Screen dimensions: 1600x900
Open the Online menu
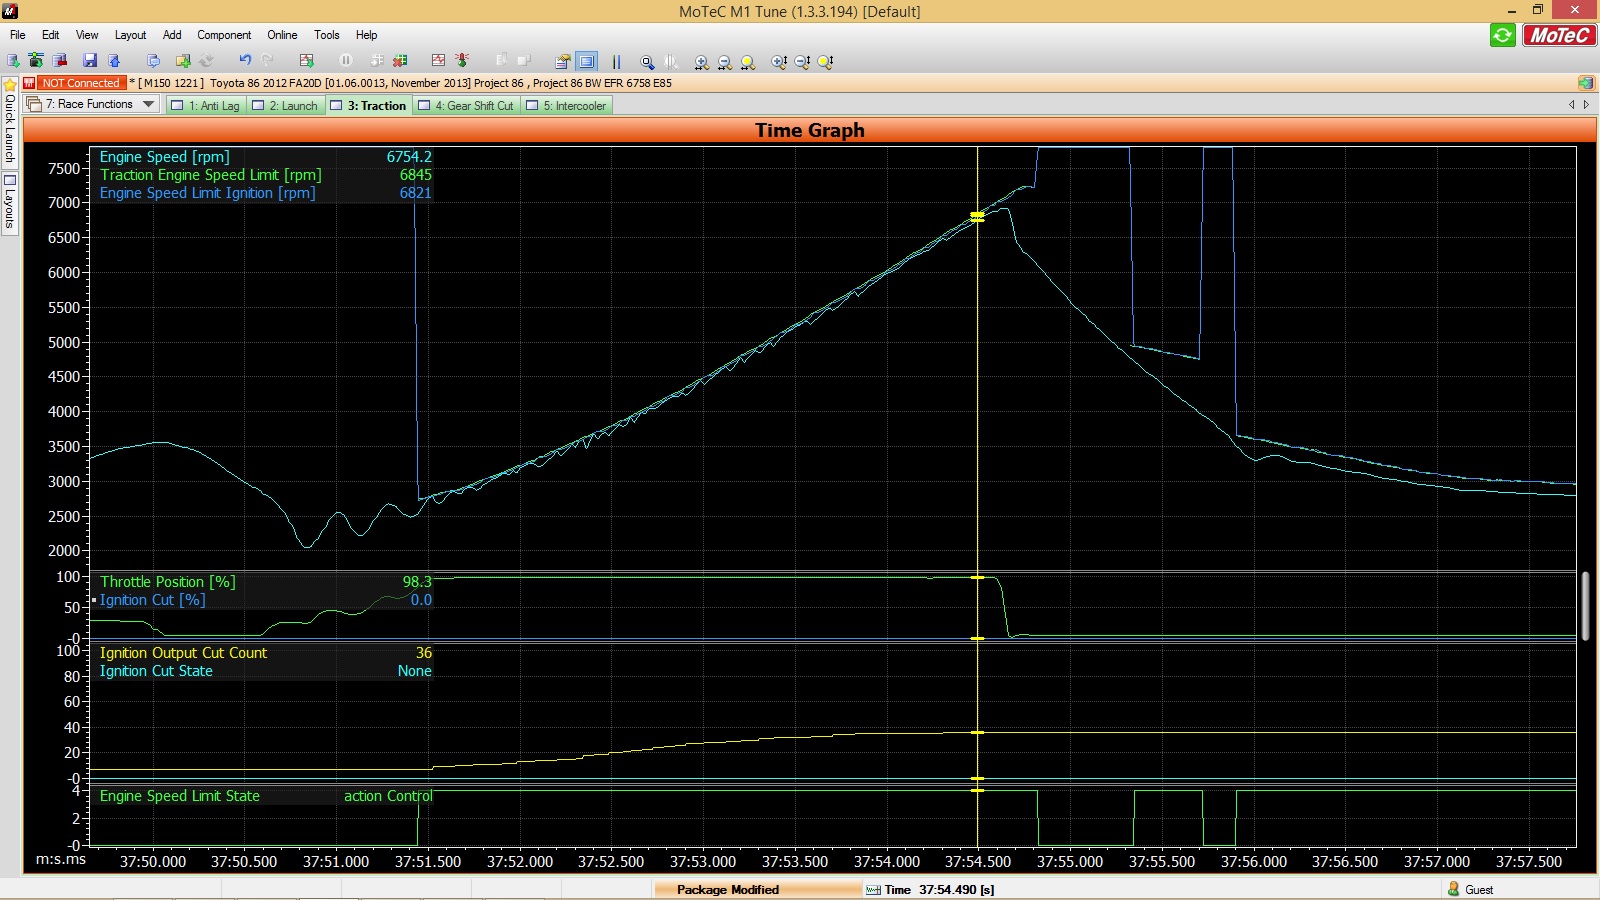point(282,35)
